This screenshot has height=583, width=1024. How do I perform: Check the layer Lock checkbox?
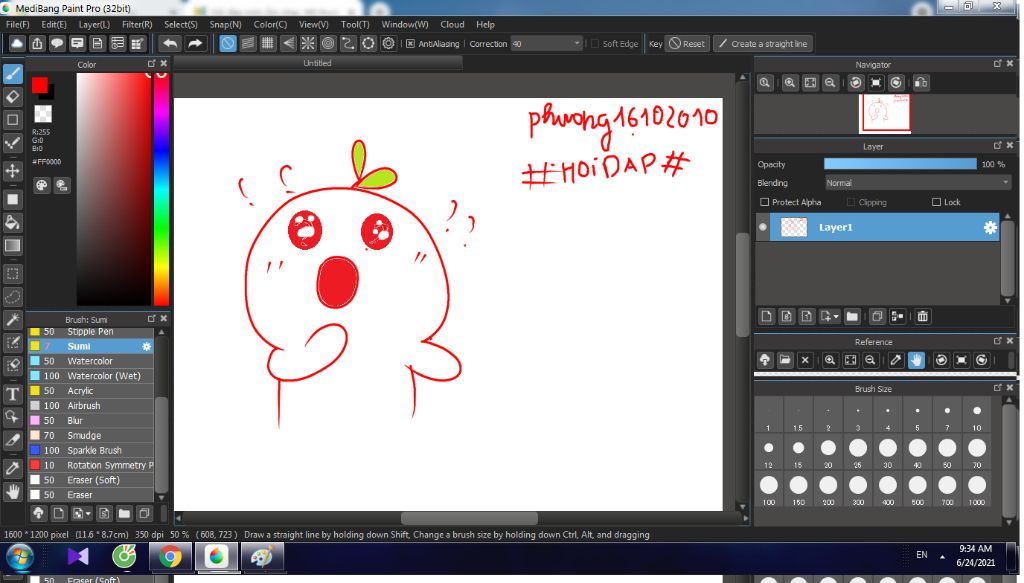[x=936, y=202]
